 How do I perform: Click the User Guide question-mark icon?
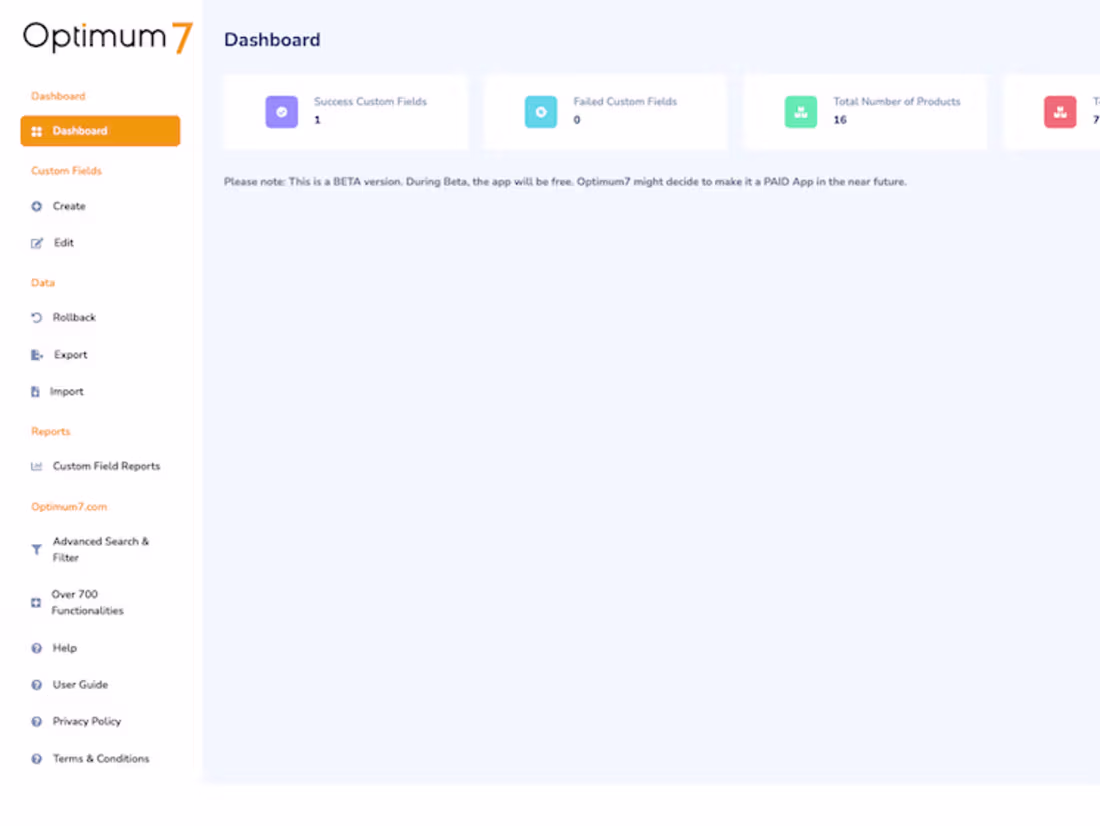pos(36,685)
